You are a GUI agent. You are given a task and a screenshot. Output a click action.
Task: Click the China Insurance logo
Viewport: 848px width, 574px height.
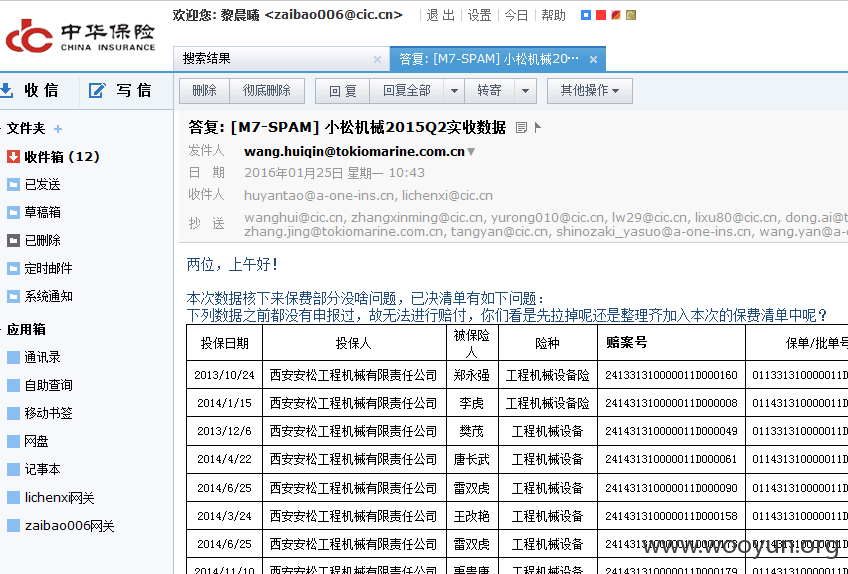pyautogui.click(x=80, y=36)
